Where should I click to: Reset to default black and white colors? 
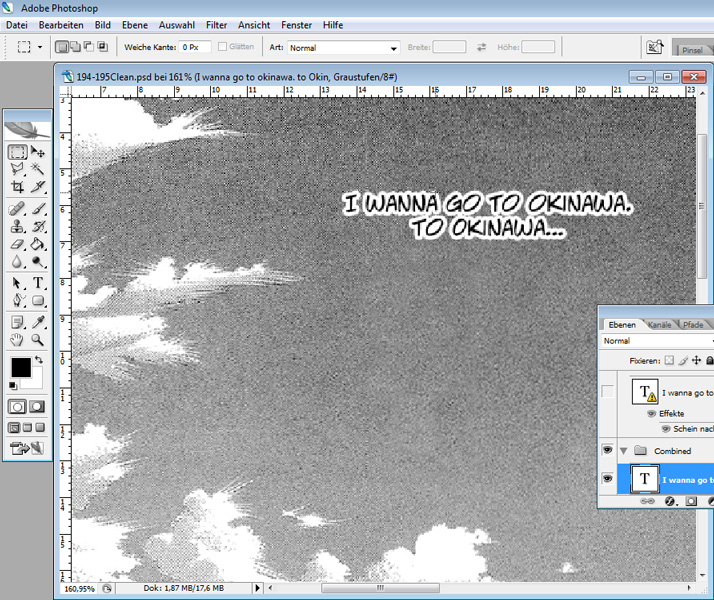[13, 386]
